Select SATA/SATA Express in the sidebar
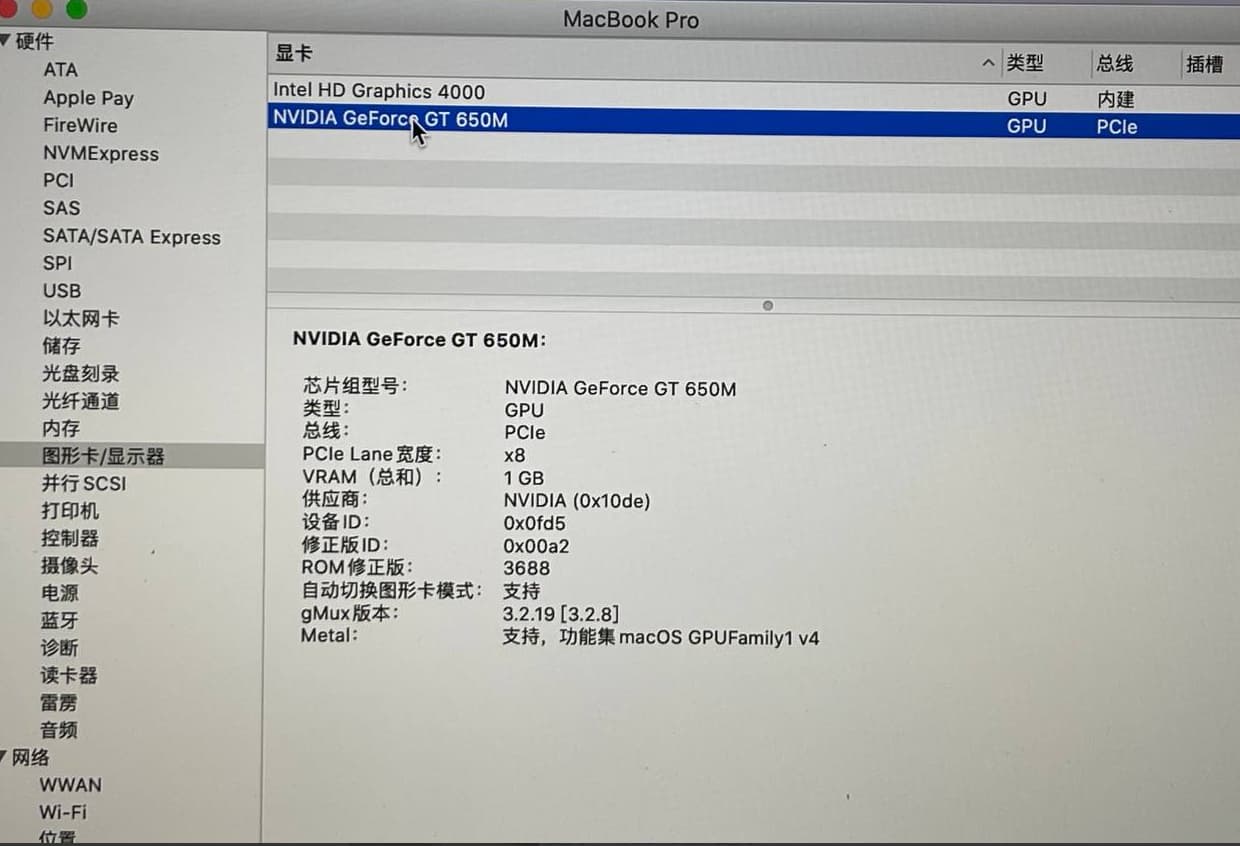The image size is (1240, 846). pyautogui.click(x=131, y=237)
